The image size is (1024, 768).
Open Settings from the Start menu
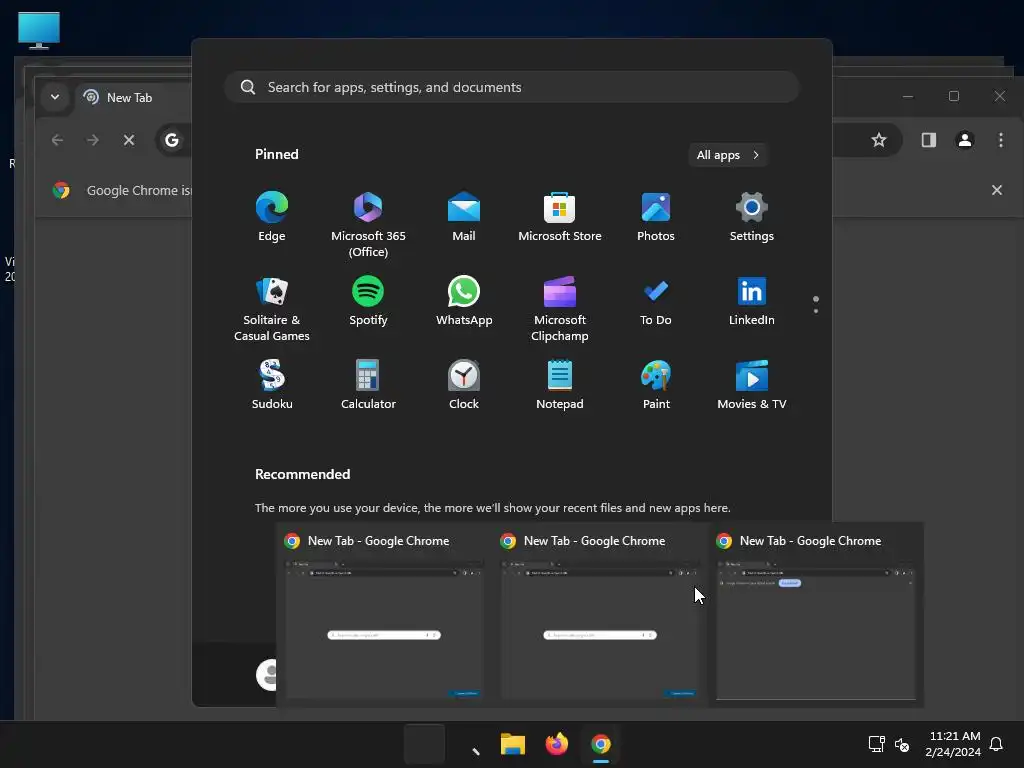pyautogui.click(x=752, y=217)
